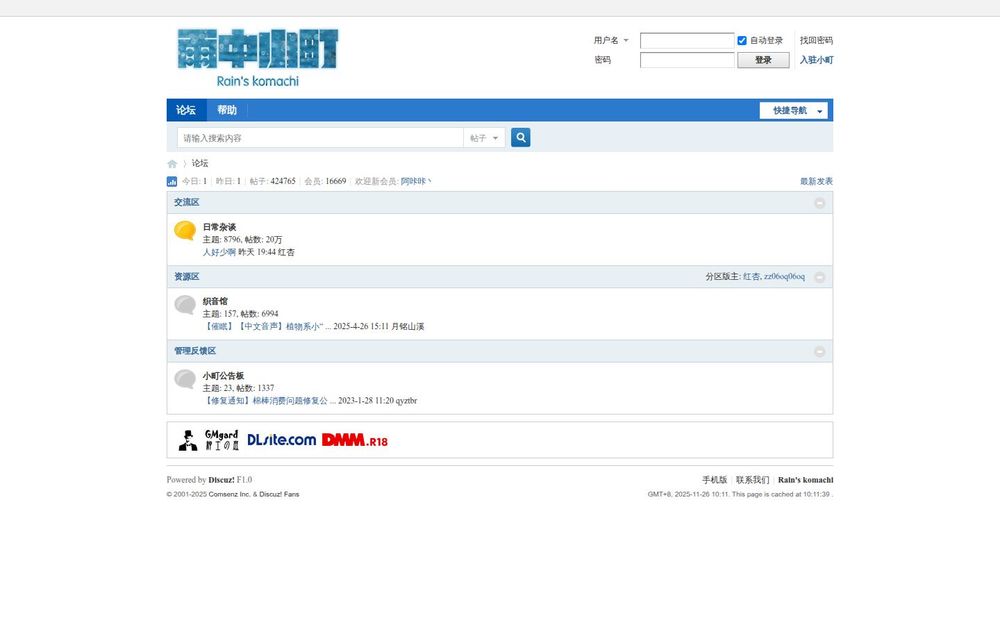
Task: Click qyztbr poster name
Action: [x=406, y=401]
